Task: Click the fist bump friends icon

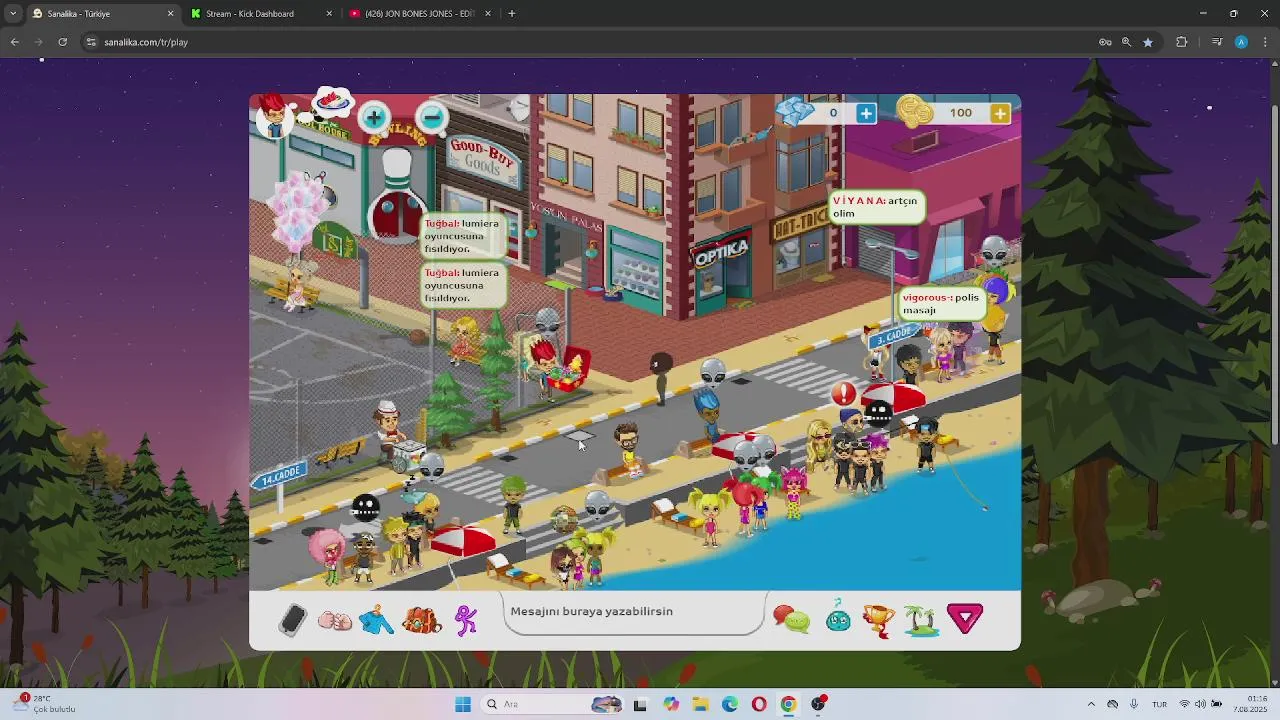Action: pyautogui.click(x=335, y=621)
